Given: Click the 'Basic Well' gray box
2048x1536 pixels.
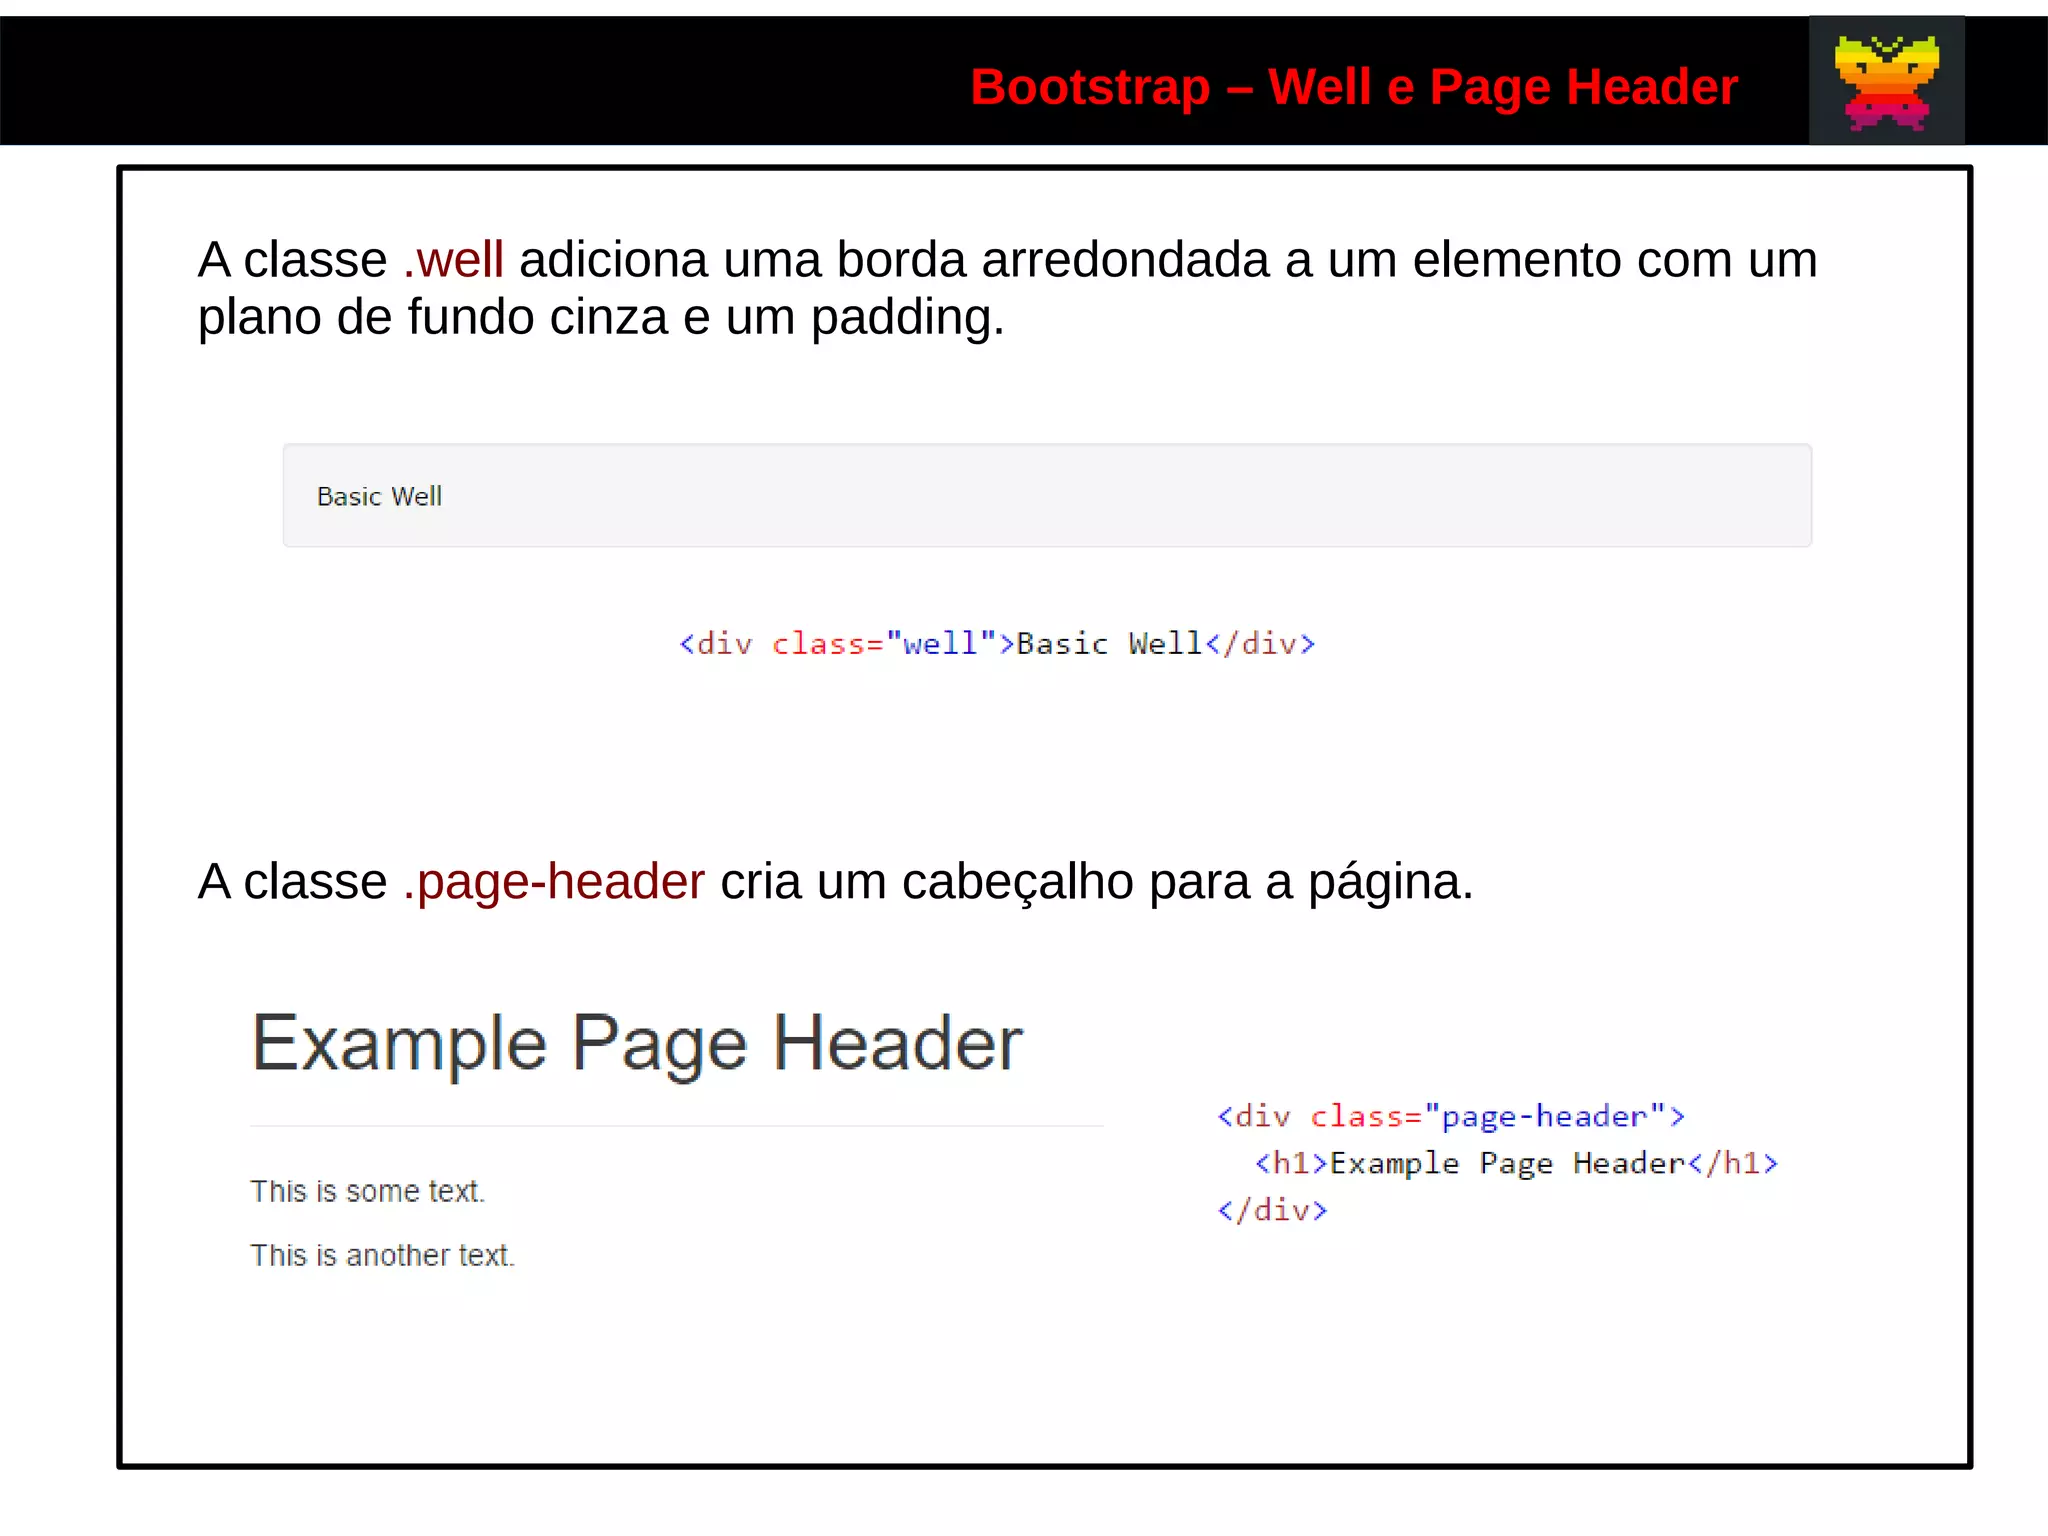Looking at the screenshot, I should (1047, 495).
